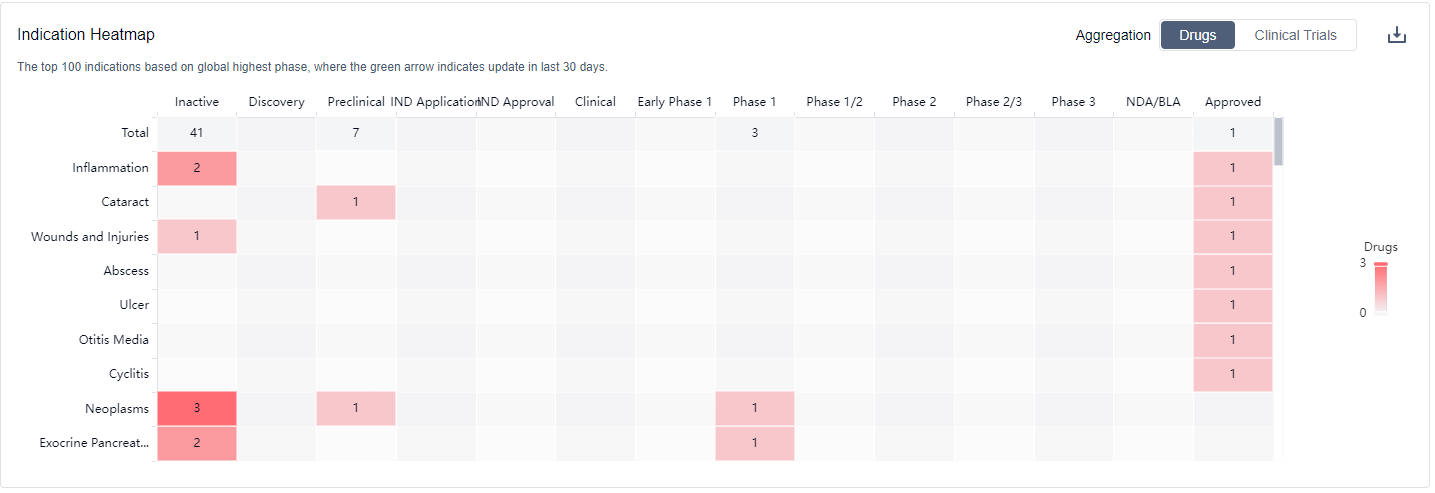The height and width of the screenshot is (493, 1435).
Task: Click the Neoplasms row label
Action: point(117,409)
